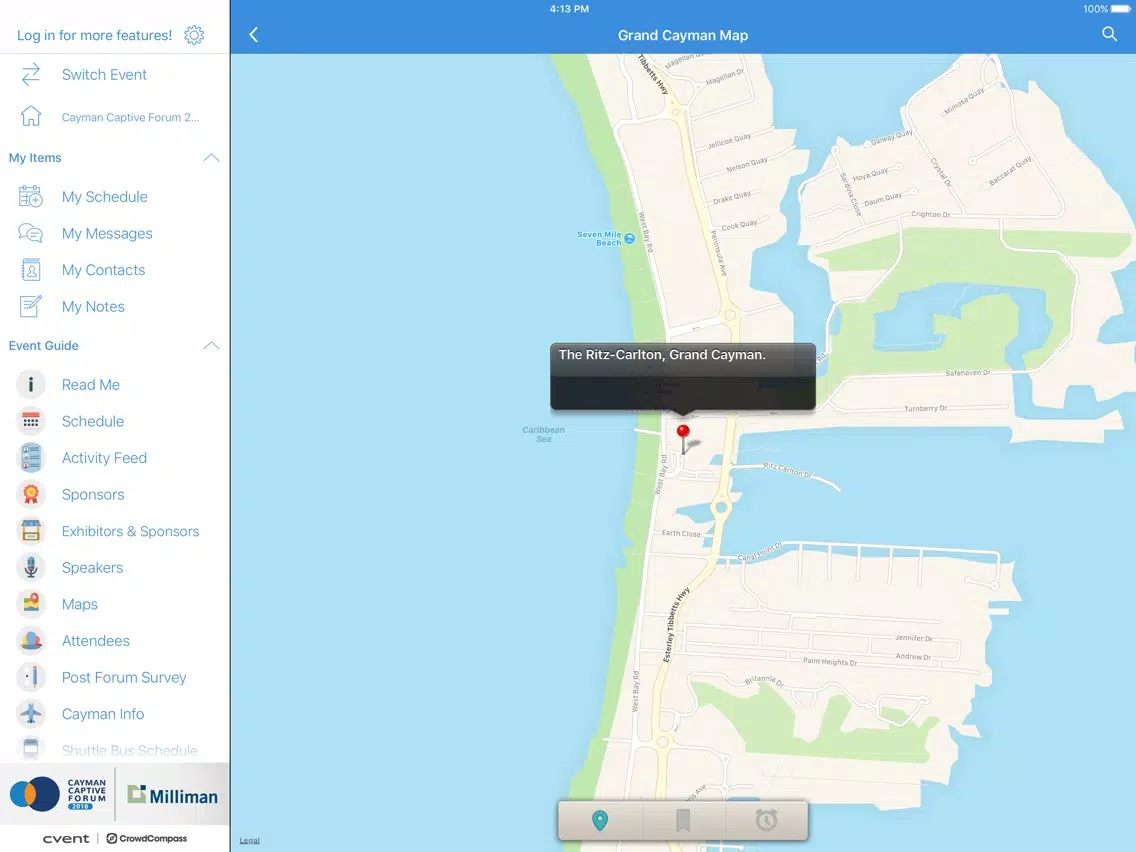Go back using the header arrow

(x=254, y=35)
